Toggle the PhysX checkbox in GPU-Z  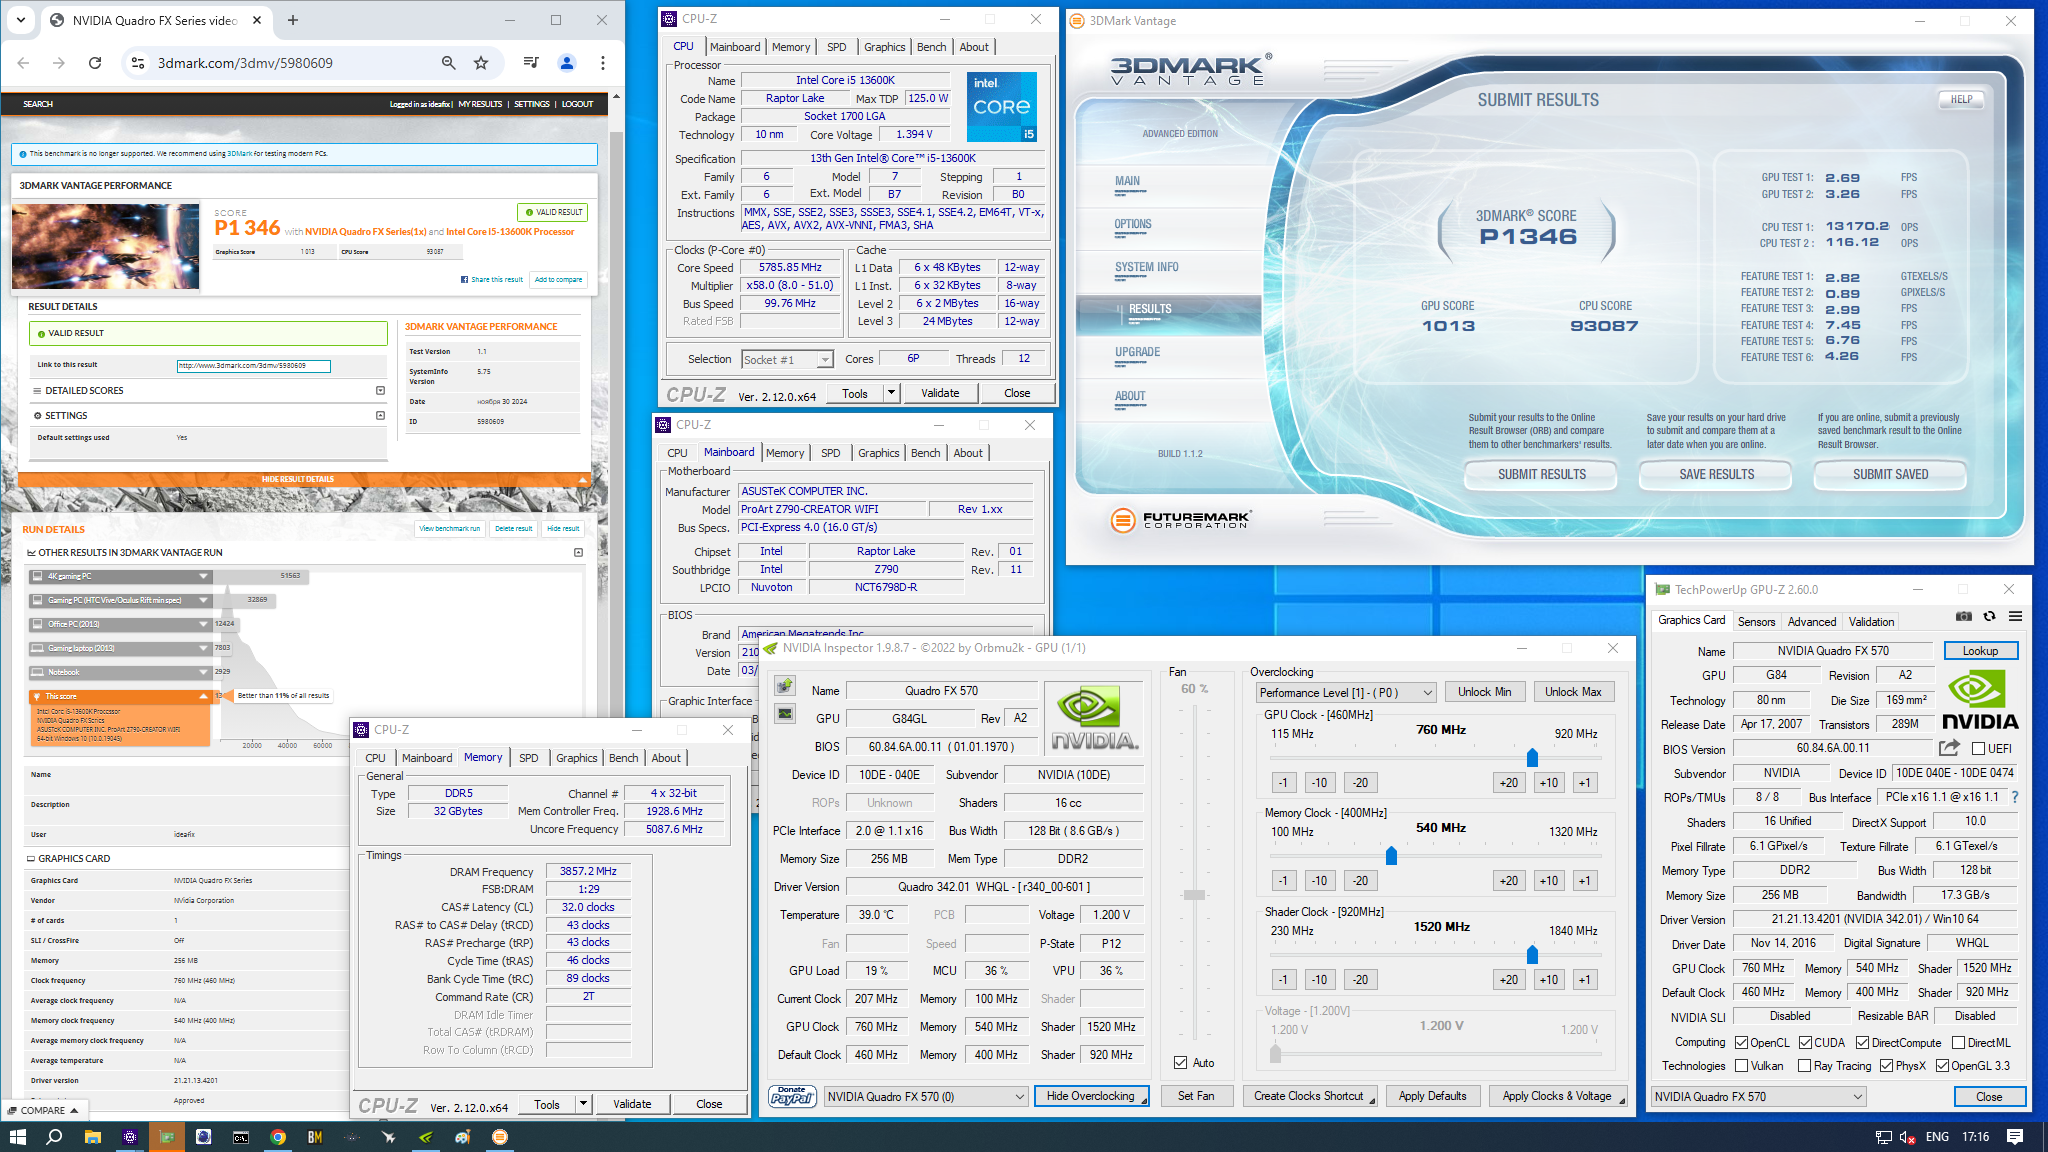(1887, 1066)
